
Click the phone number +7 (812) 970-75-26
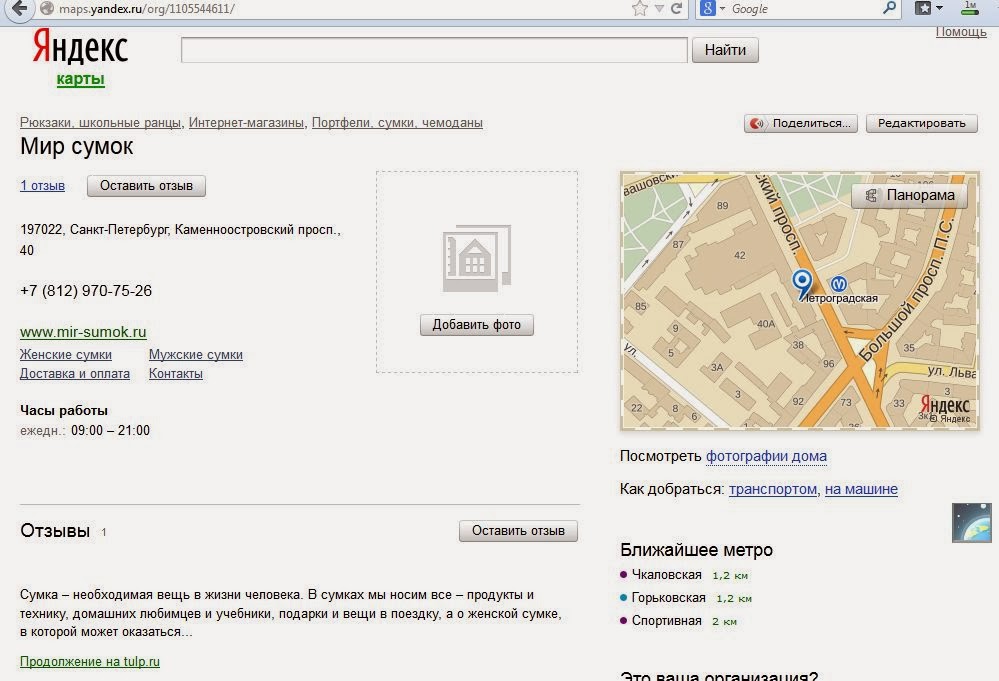[x=86, y=291]
